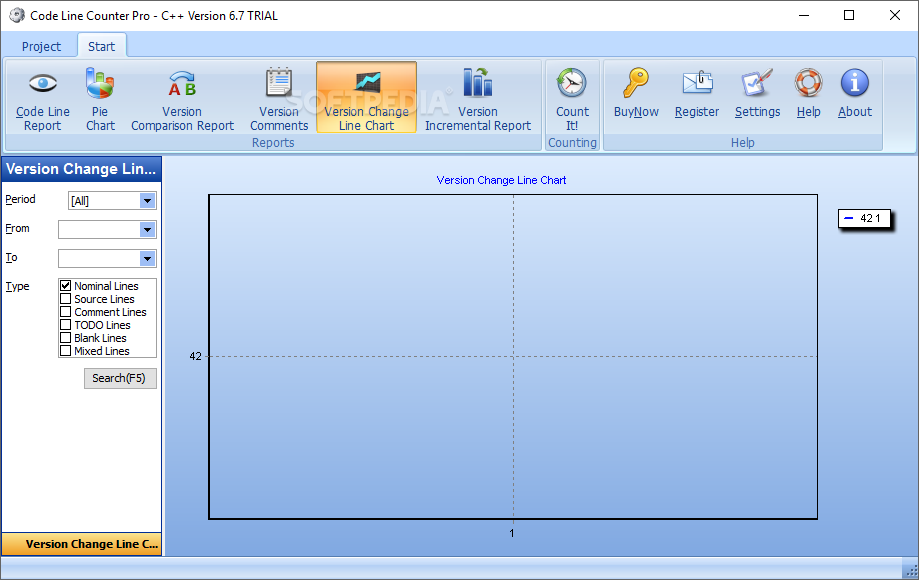Tick the Mixed Lines checkbox

[x=66, y=351]
